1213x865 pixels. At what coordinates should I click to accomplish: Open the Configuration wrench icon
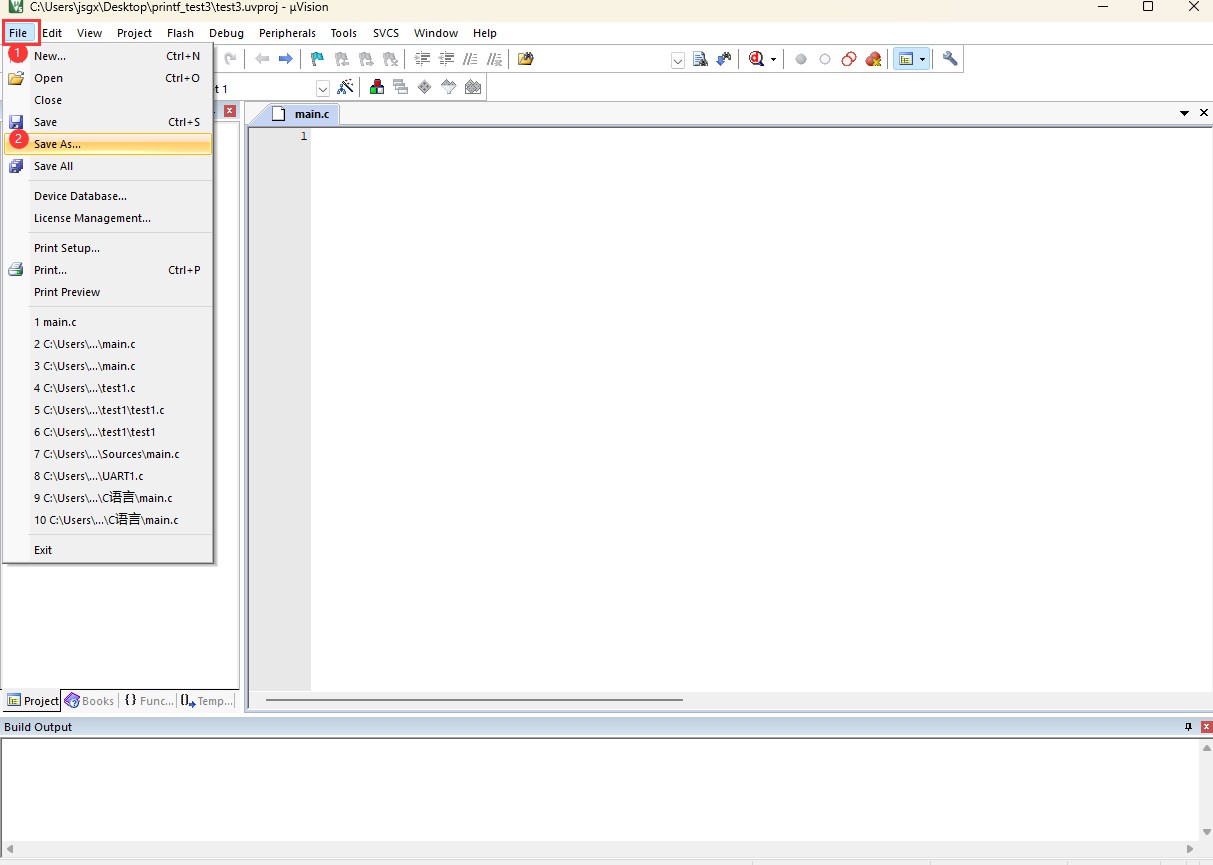[x=950, y=59]
